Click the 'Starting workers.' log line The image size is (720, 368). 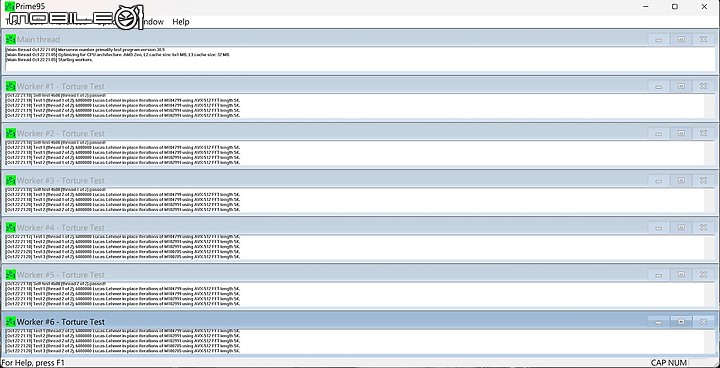point(49,60)
